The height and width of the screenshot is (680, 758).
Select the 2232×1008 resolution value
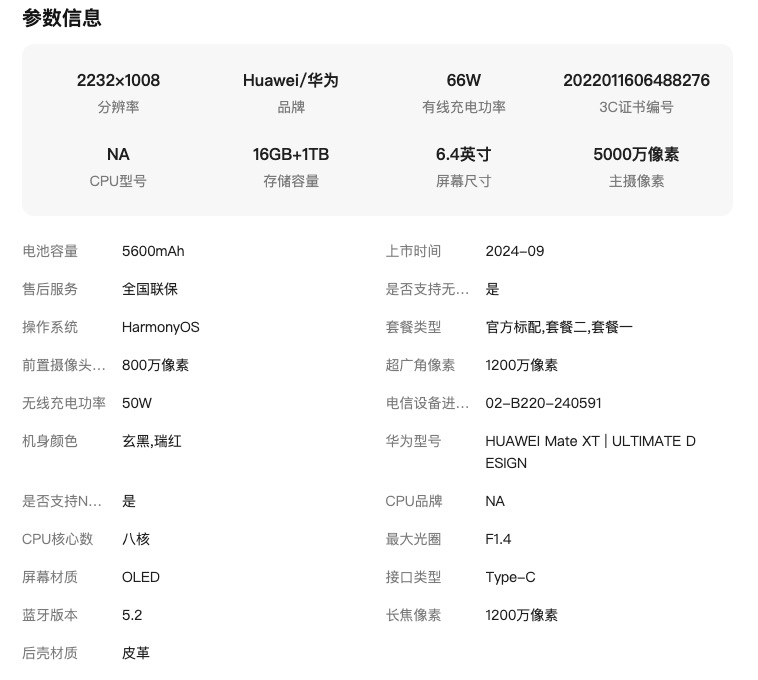[118, 80]
